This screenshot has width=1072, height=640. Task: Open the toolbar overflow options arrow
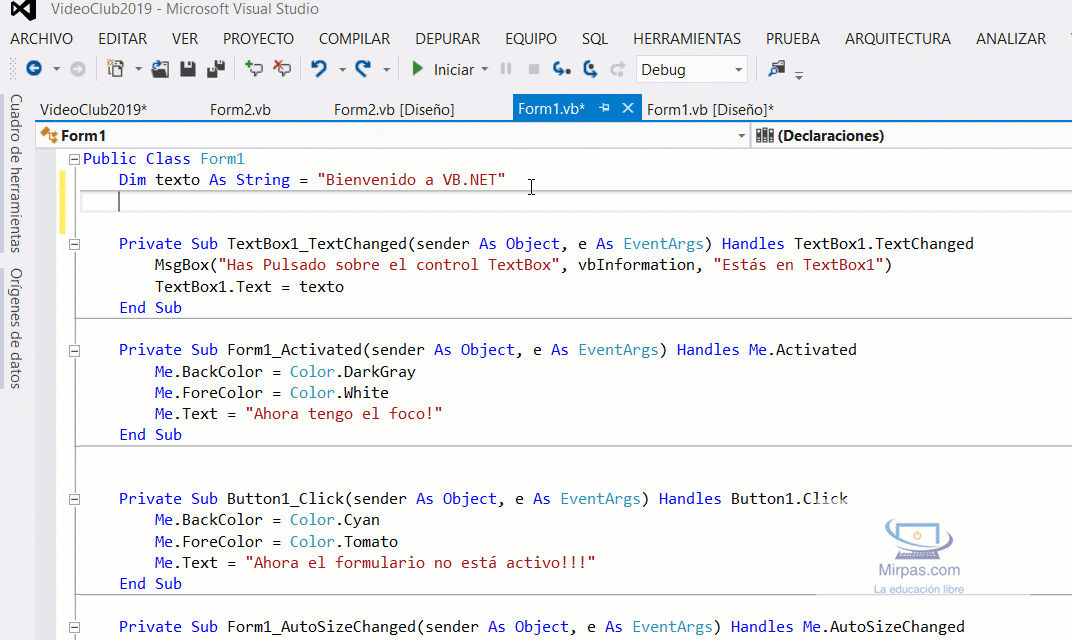tap(799, 75)
